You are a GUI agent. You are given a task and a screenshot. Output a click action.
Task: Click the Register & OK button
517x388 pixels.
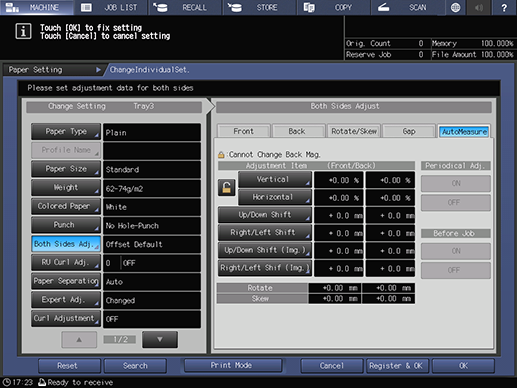pos(396,366)
